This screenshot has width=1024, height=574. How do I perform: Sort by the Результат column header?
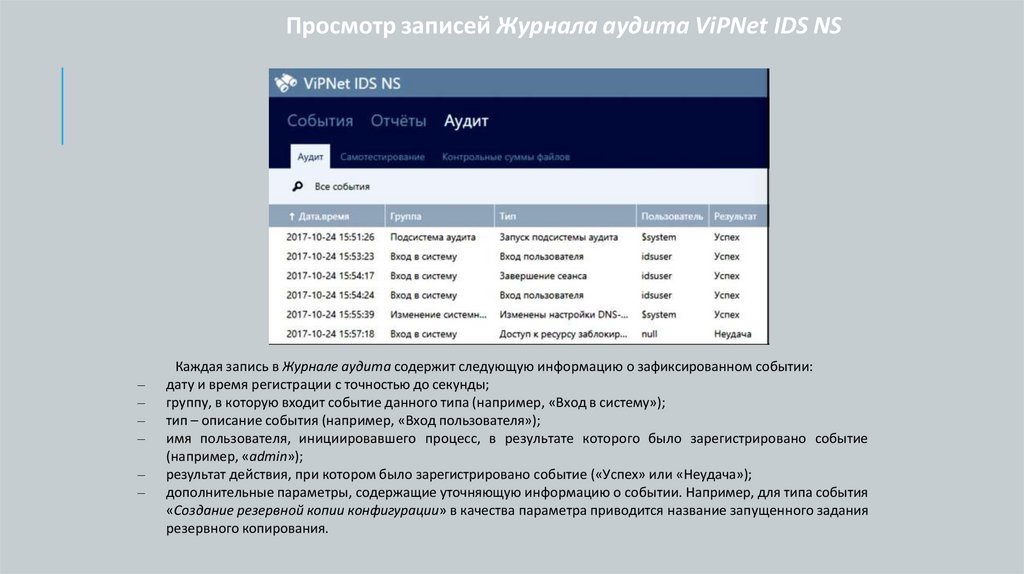[739, 216]
